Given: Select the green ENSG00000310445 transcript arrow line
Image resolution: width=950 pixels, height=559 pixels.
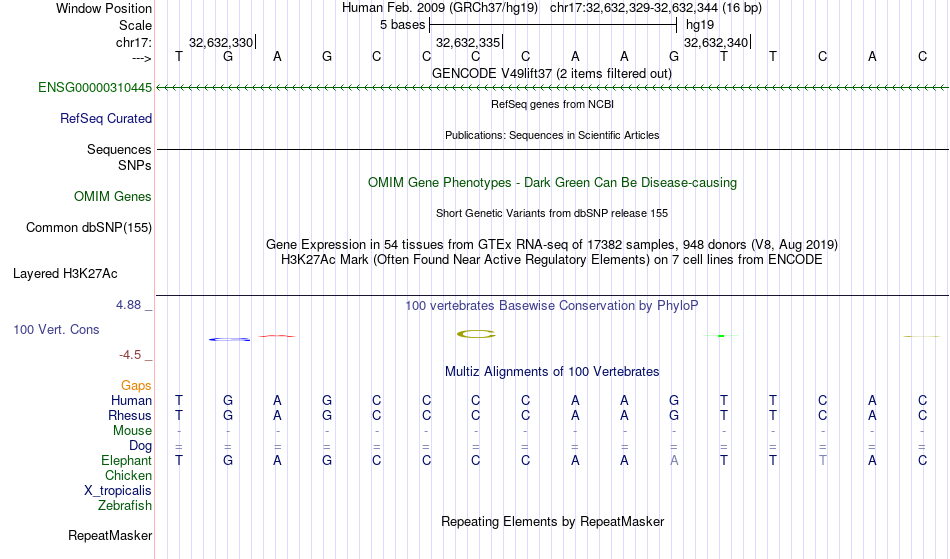Looking at the screenshot, I should coord(552,88).
